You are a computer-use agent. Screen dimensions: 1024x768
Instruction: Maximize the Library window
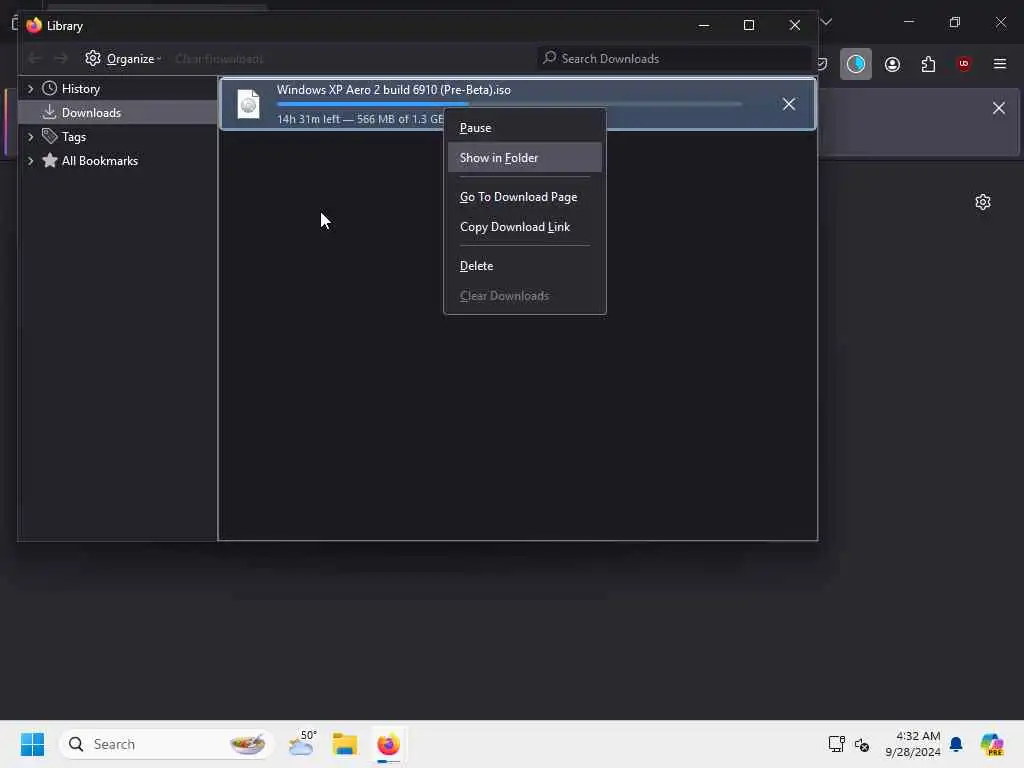pos(749,25)
